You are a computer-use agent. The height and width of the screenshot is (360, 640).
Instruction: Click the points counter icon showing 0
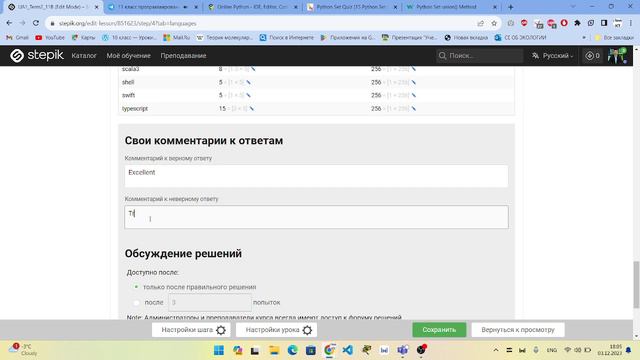(592, 56)
